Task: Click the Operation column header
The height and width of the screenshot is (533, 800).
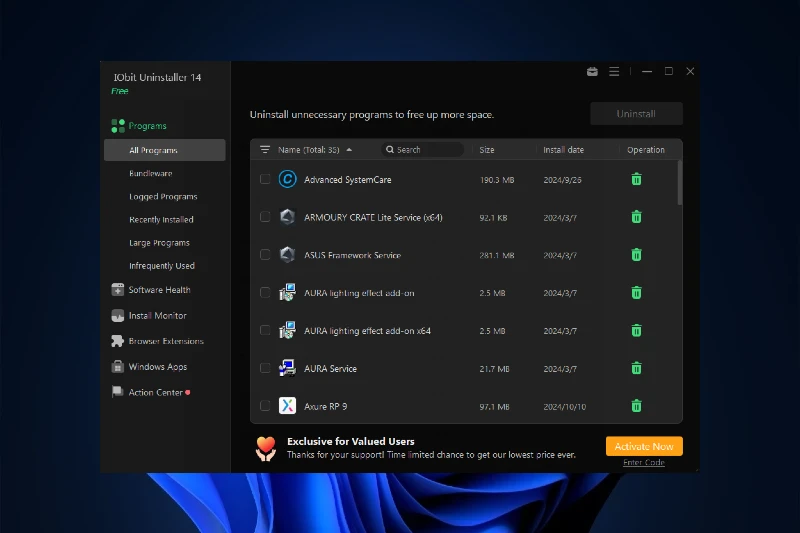Action: pos(646,150)
